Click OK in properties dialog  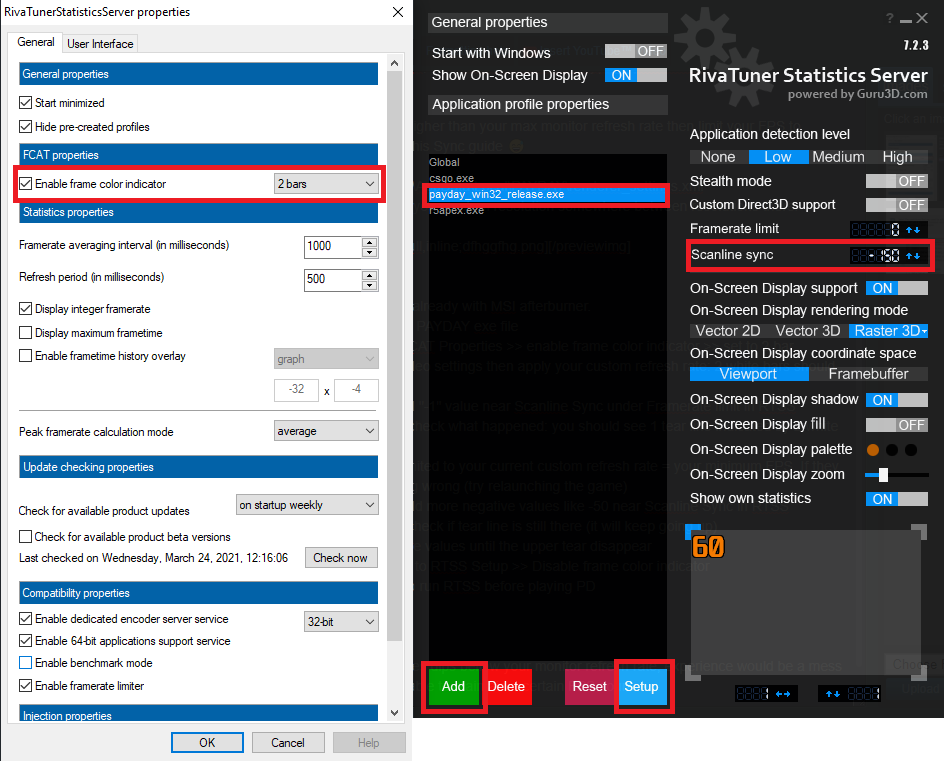click(207, 742)
